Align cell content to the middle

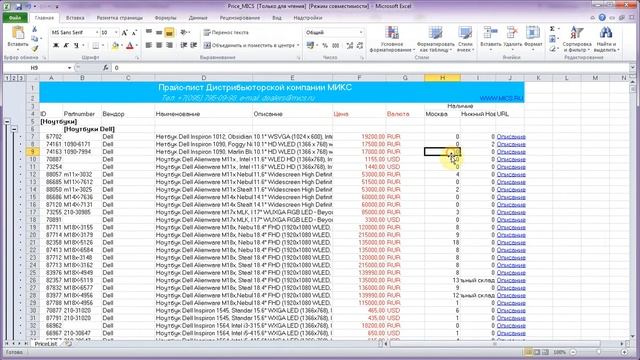pyautogui.click(x=159, y=32)
